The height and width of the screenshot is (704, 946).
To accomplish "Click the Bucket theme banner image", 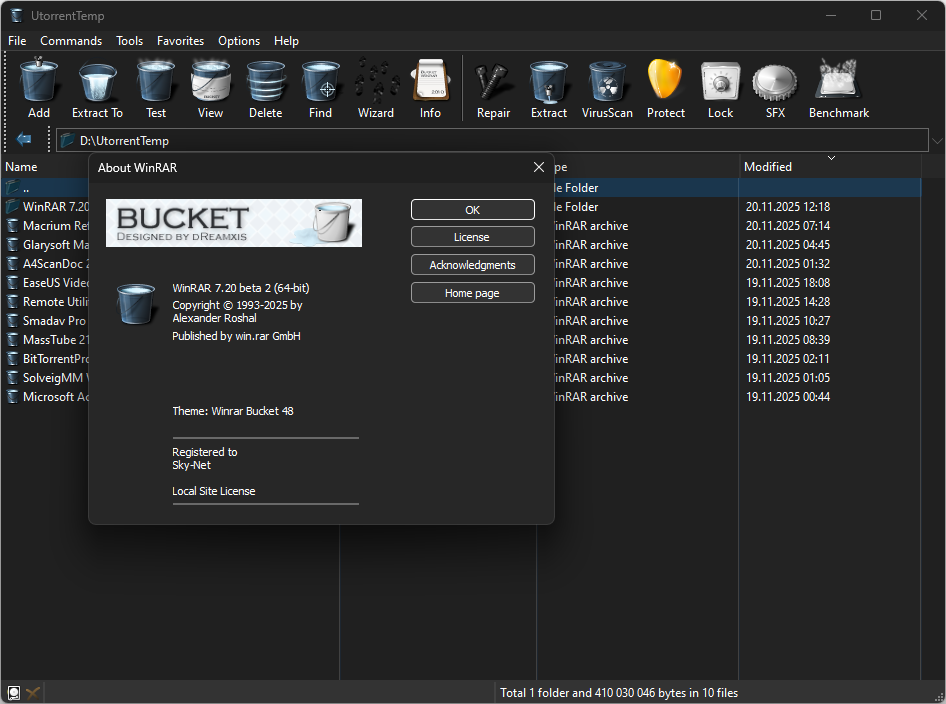I will click(234, 223).
